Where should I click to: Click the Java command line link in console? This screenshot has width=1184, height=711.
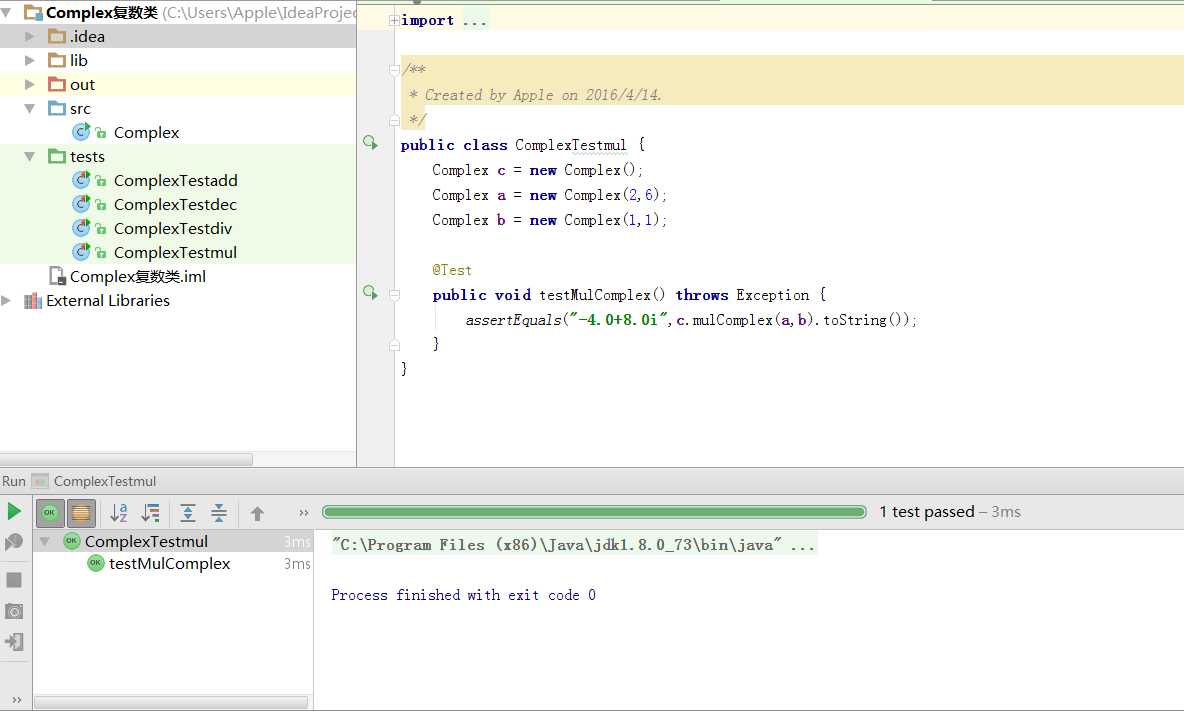pyautogui.click(x=574, y=545)
